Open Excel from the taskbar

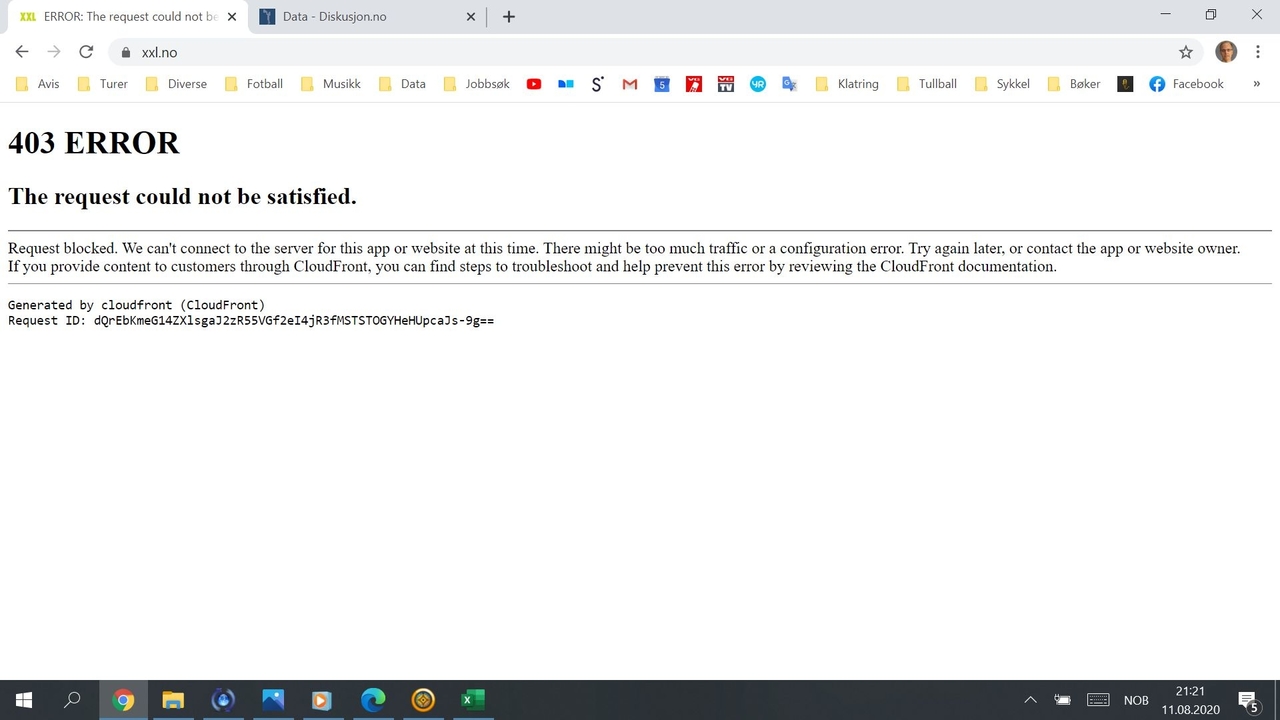[x=472, y=700]
